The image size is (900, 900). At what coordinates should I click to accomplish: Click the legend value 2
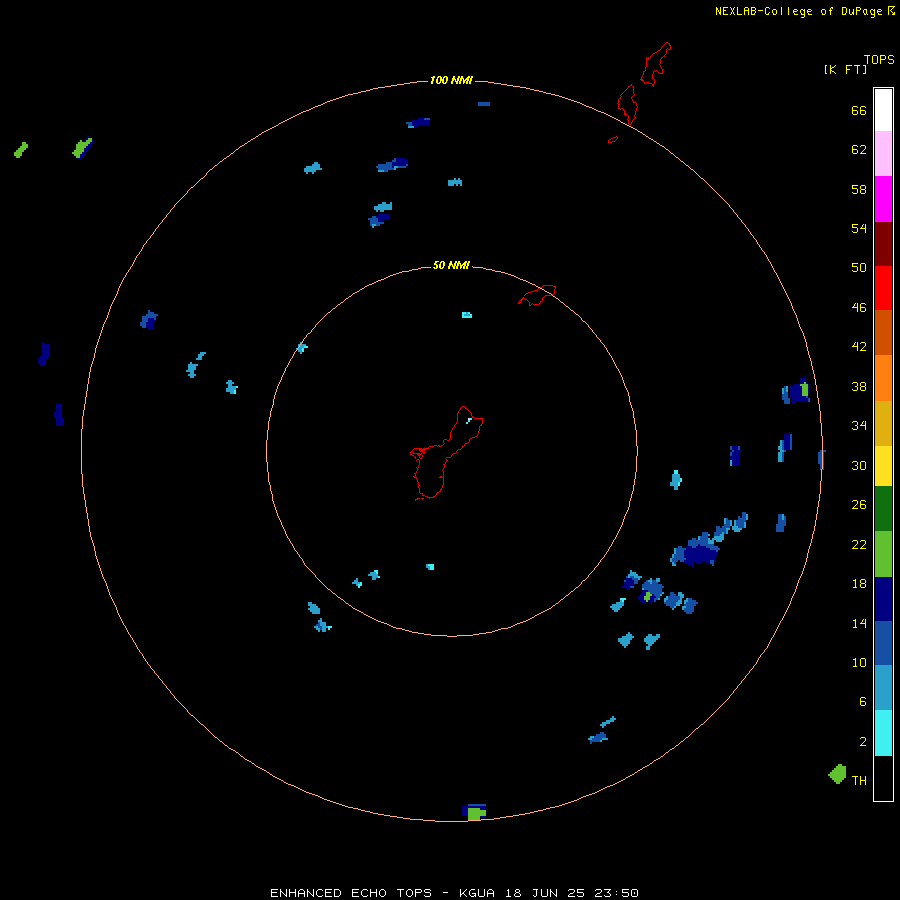click(862, 742)
